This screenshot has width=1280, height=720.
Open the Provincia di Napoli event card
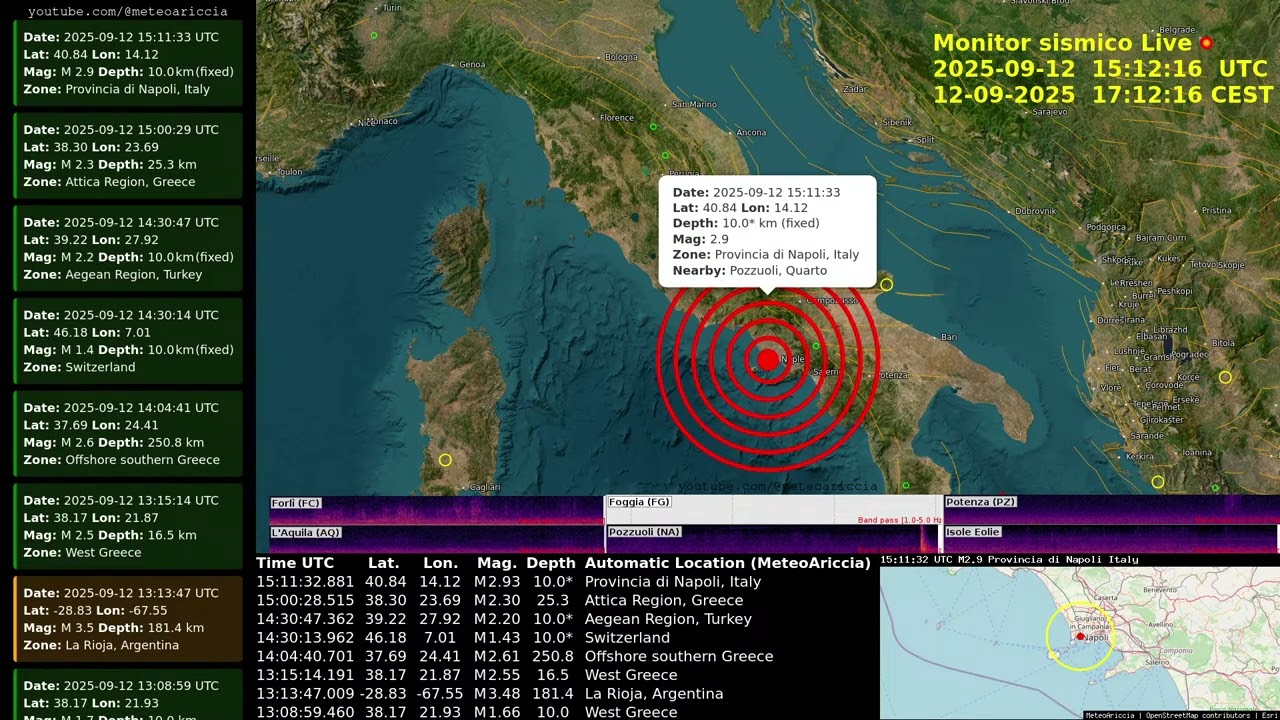tap(128, 63)
